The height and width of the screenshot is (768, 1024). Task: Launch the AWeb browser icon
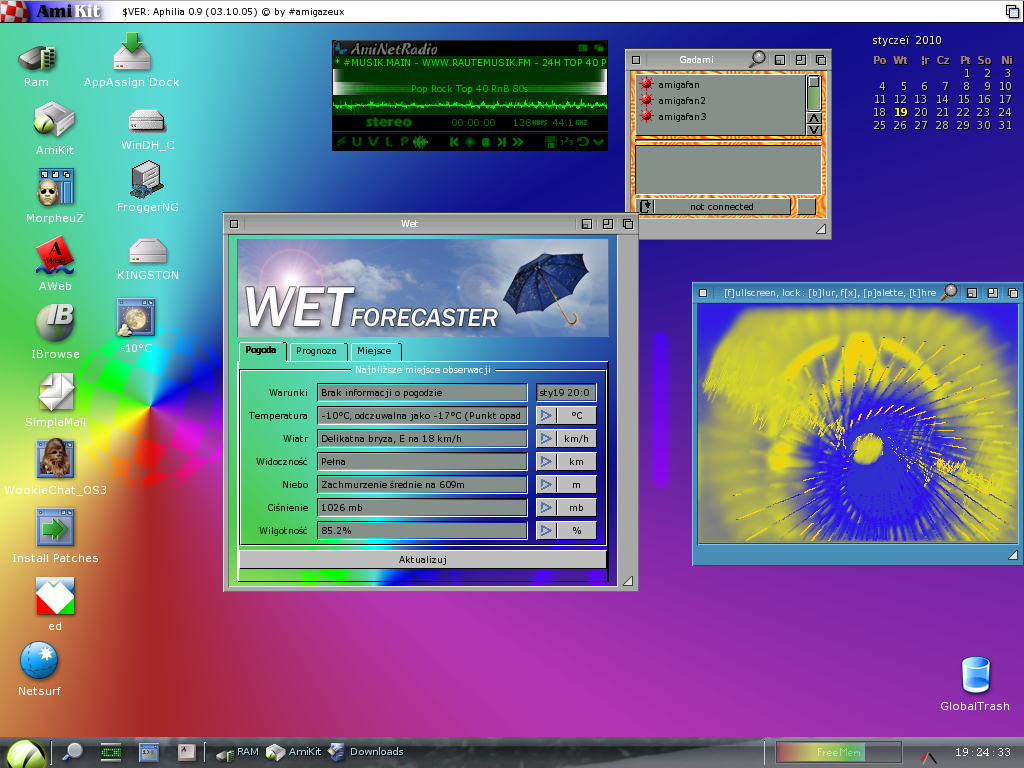coord(55,256)
